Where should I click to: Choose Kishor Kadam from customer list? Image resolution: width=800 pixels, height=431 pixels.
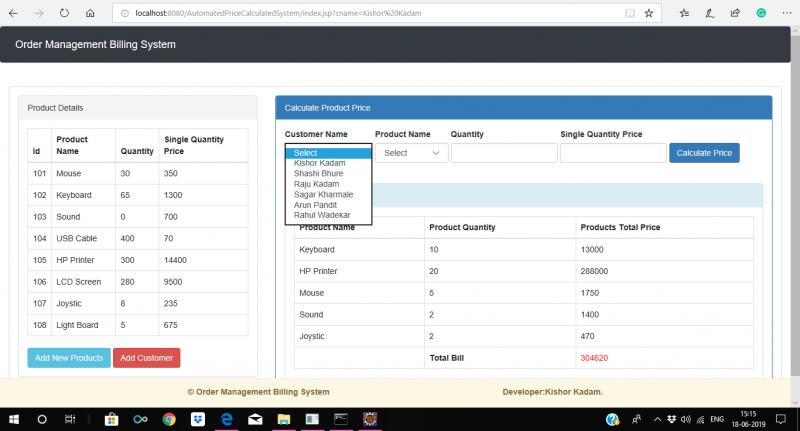point(320,163)
